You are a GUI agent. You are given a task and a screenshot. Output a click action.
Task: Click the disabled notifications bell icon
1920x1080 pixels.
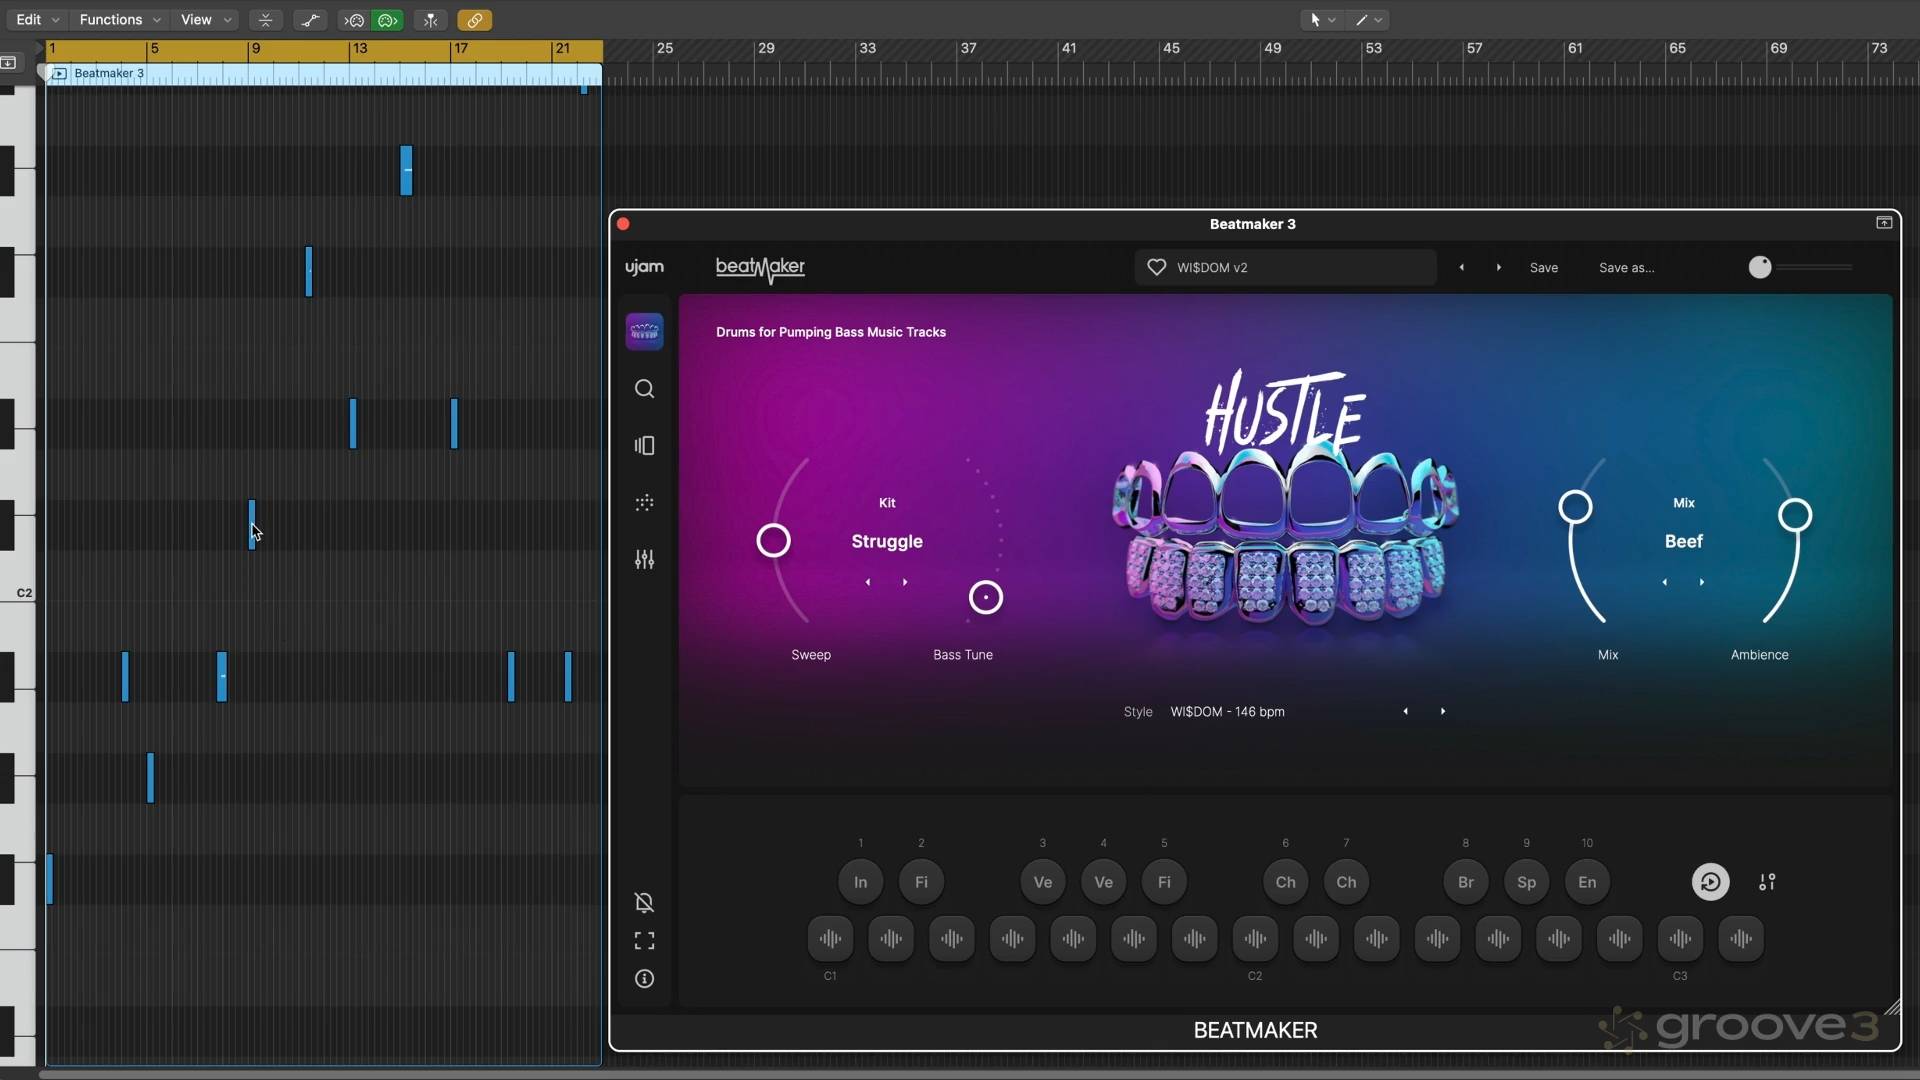coord(644,903)
